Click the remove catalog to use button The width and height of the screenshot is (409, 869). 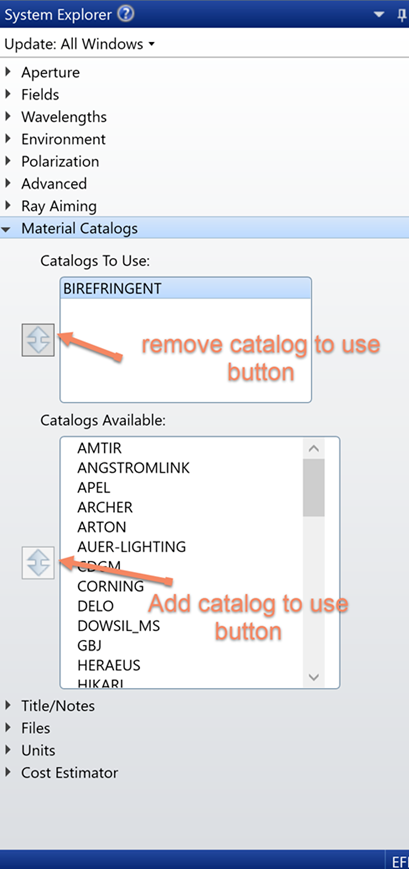click(38, 340)
